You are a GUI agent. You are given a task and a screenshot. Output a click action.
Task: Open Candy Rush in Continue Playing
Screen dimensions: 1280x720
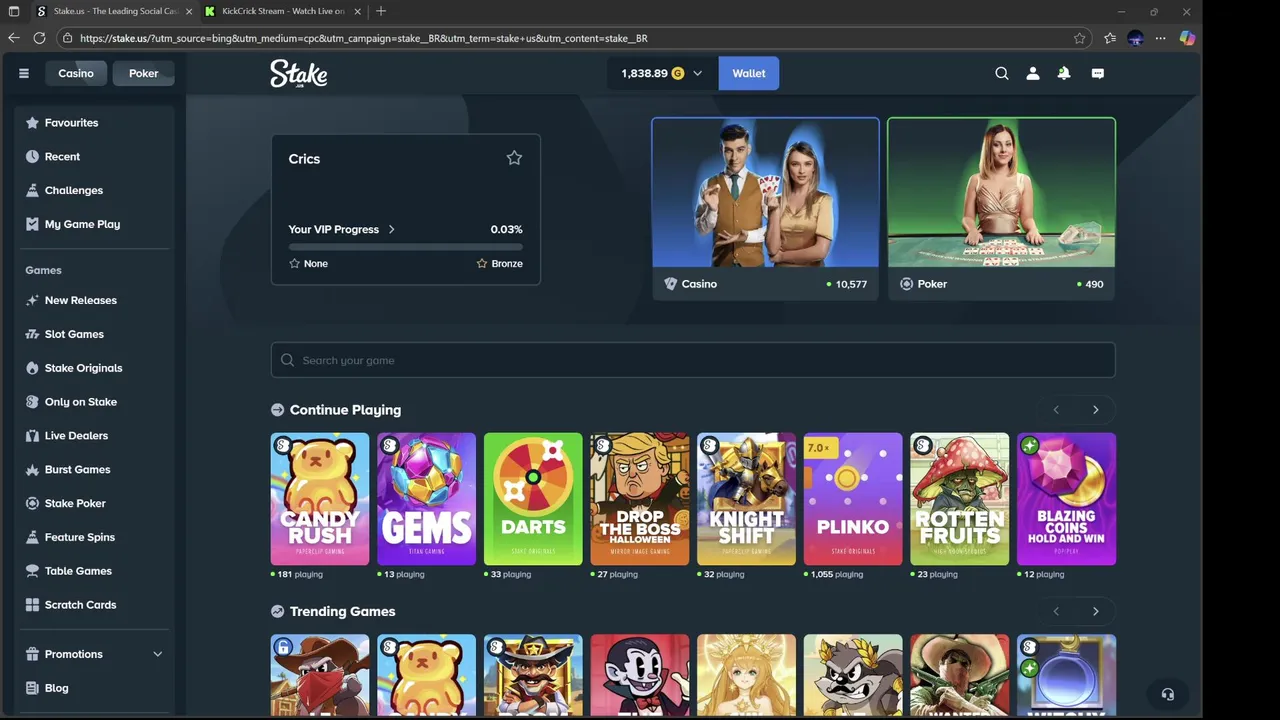click(320, 499)
